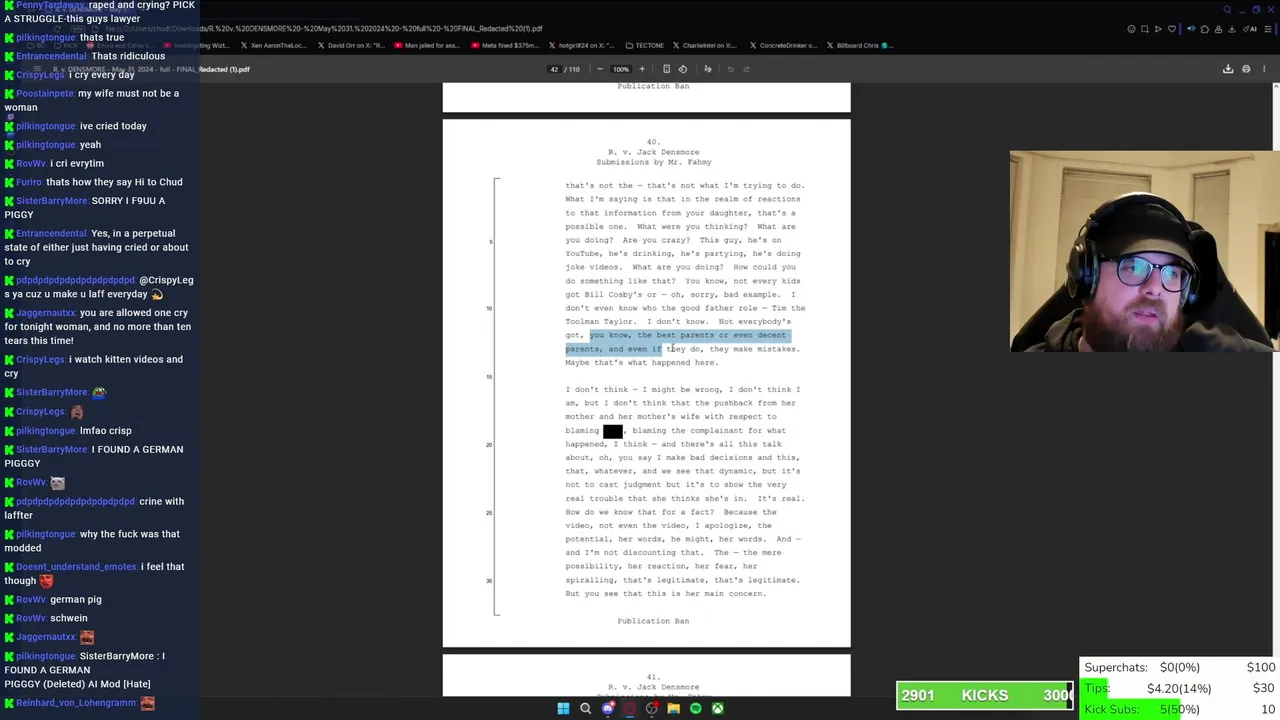Click 'Publication Ban' footer below page 40
The width and height of the screenshot is (1280, 720).
(653, 621)
